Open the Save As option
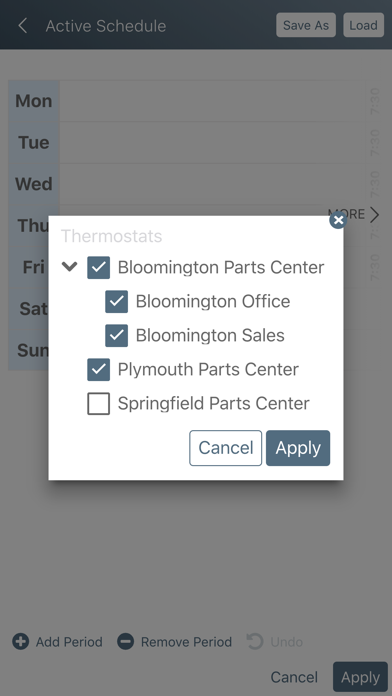 pos(306,25)
